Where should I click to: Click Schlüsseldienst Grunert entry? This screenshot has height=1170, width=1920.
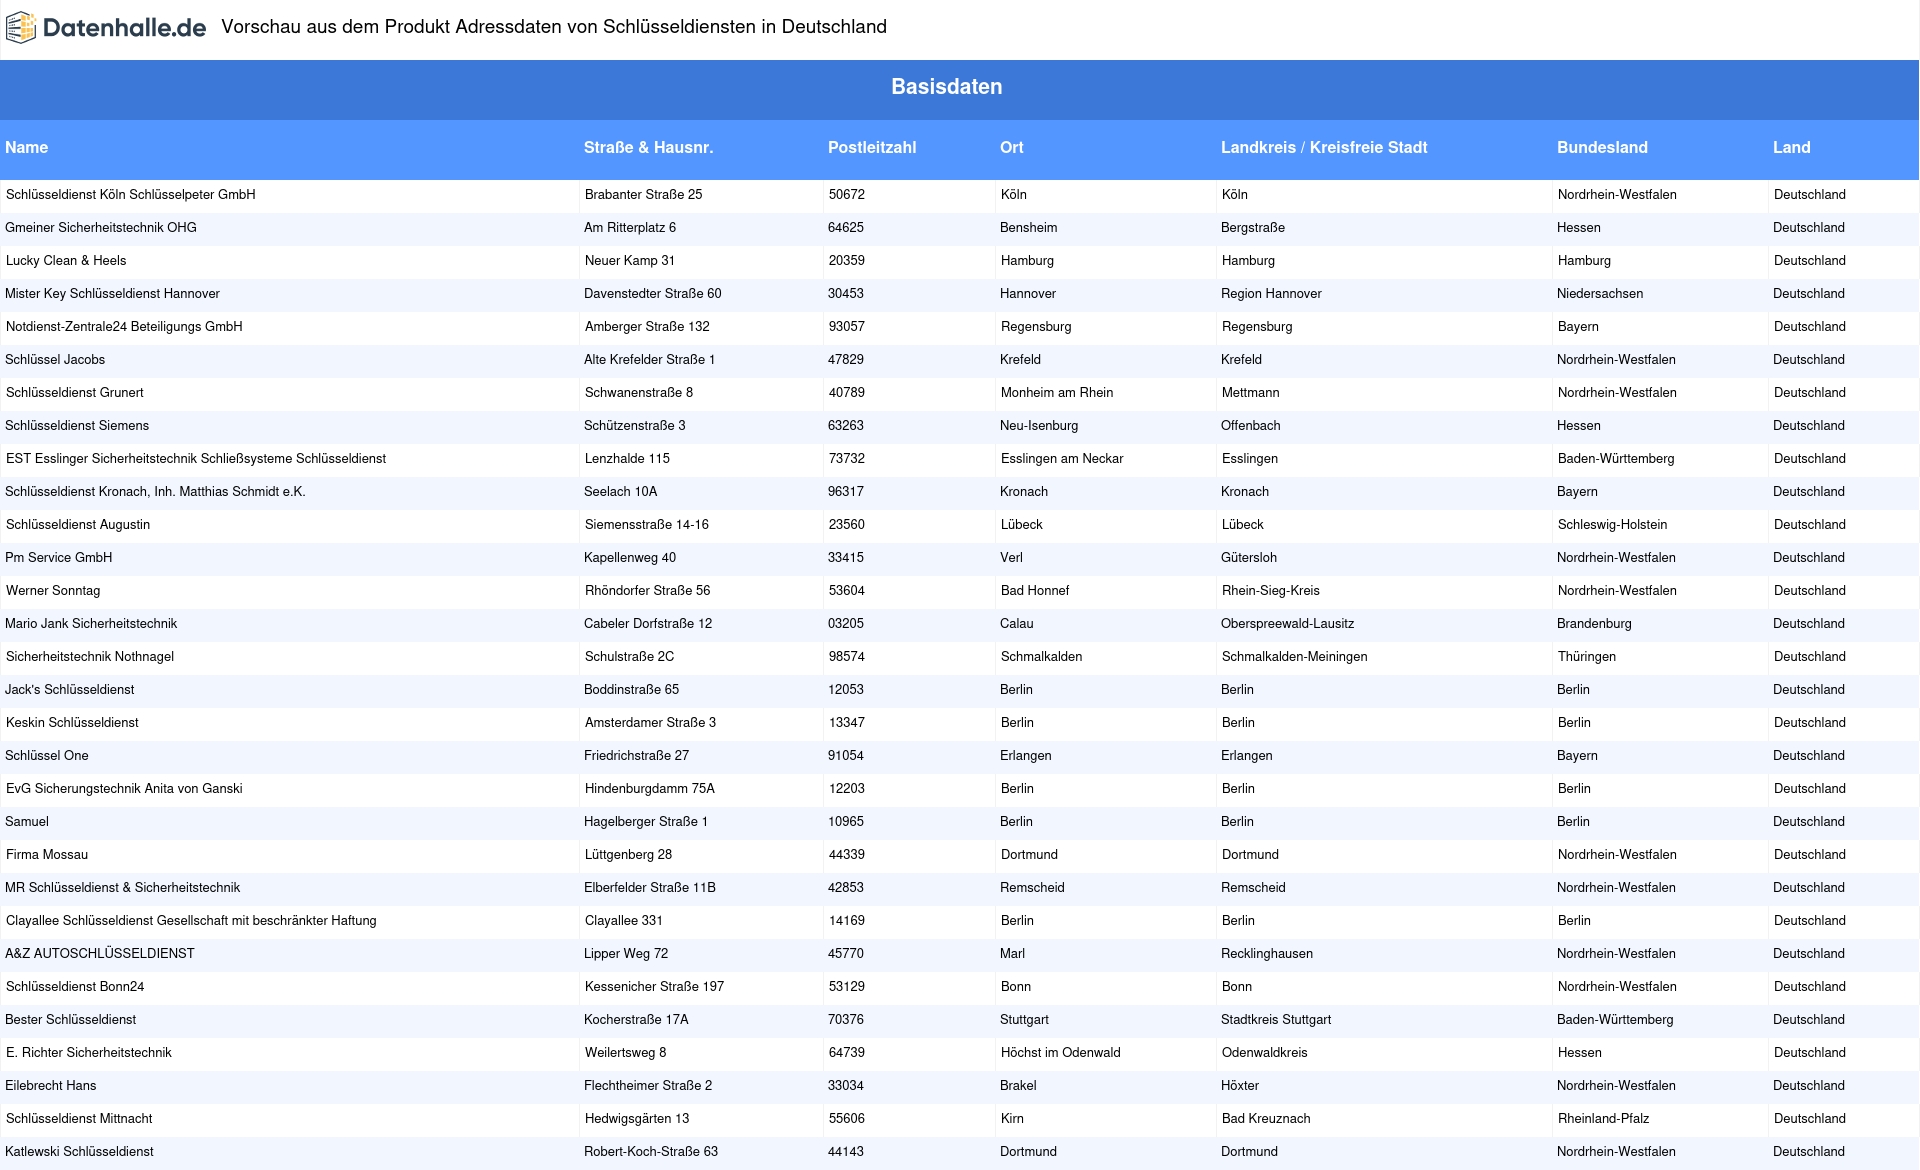point(75,393)
